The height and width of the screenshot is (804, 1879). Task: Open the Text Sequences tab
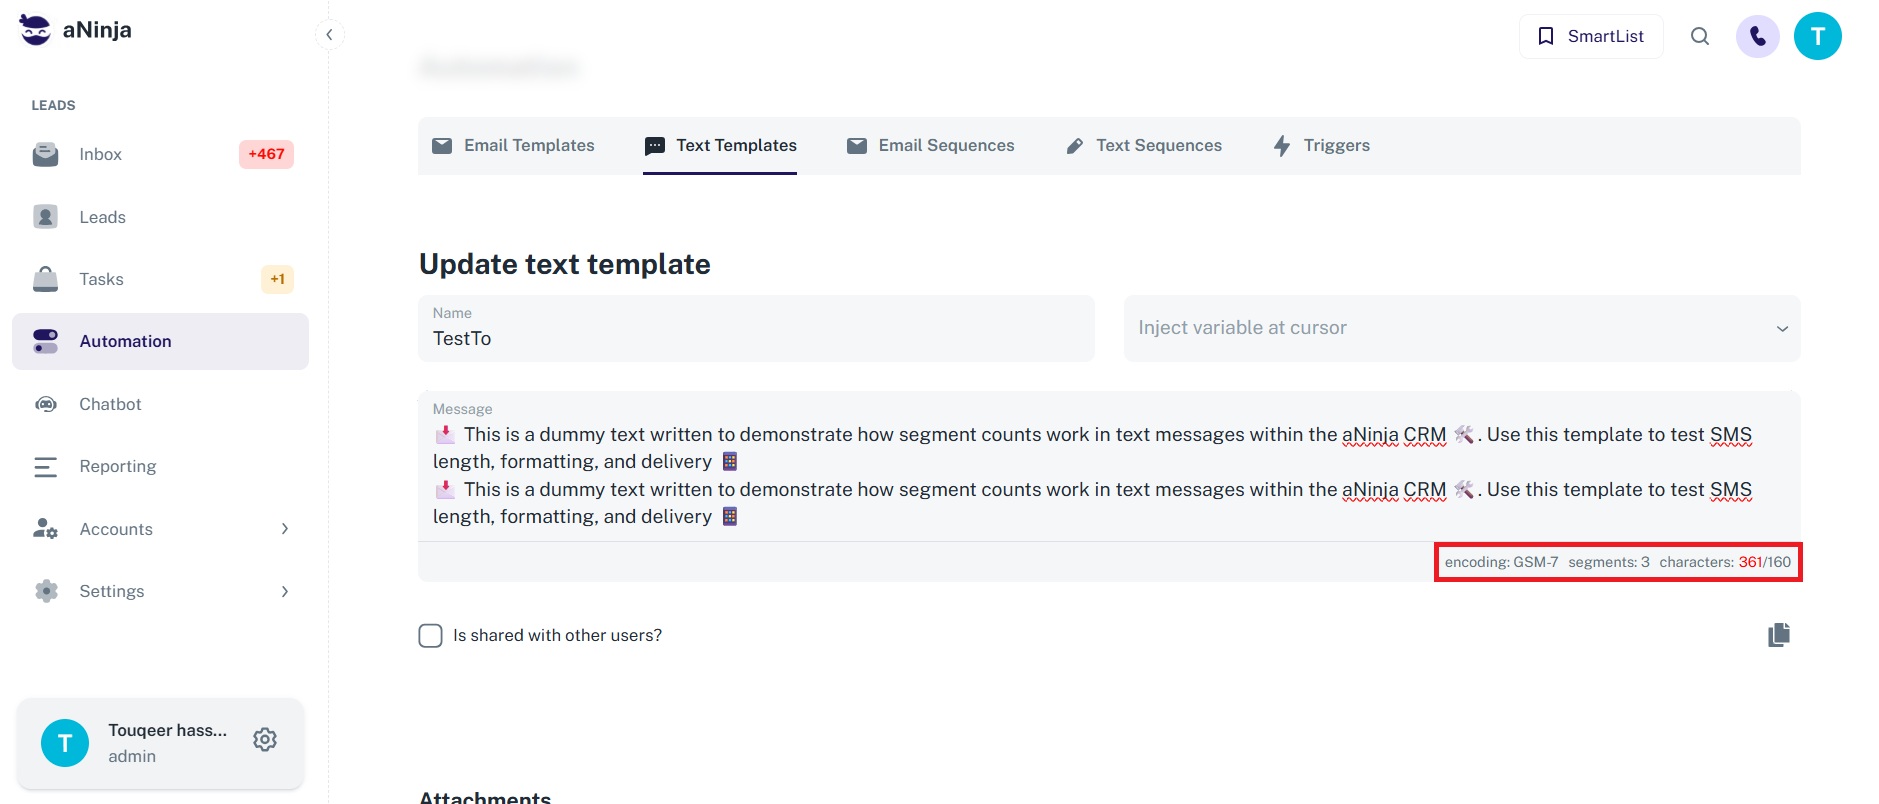1144,146
